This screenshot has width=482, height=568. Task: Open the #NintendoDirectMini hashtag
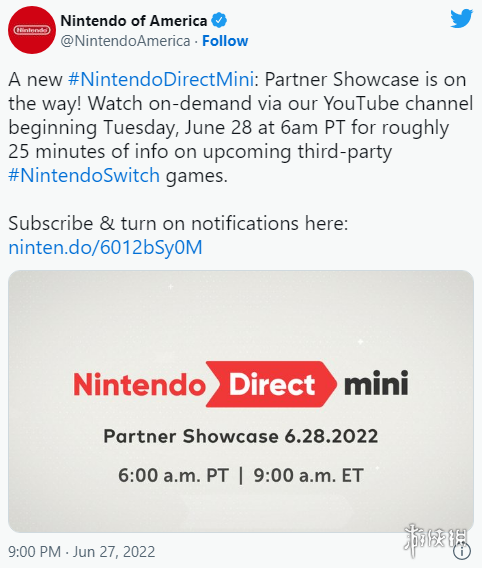pos(161,79)
